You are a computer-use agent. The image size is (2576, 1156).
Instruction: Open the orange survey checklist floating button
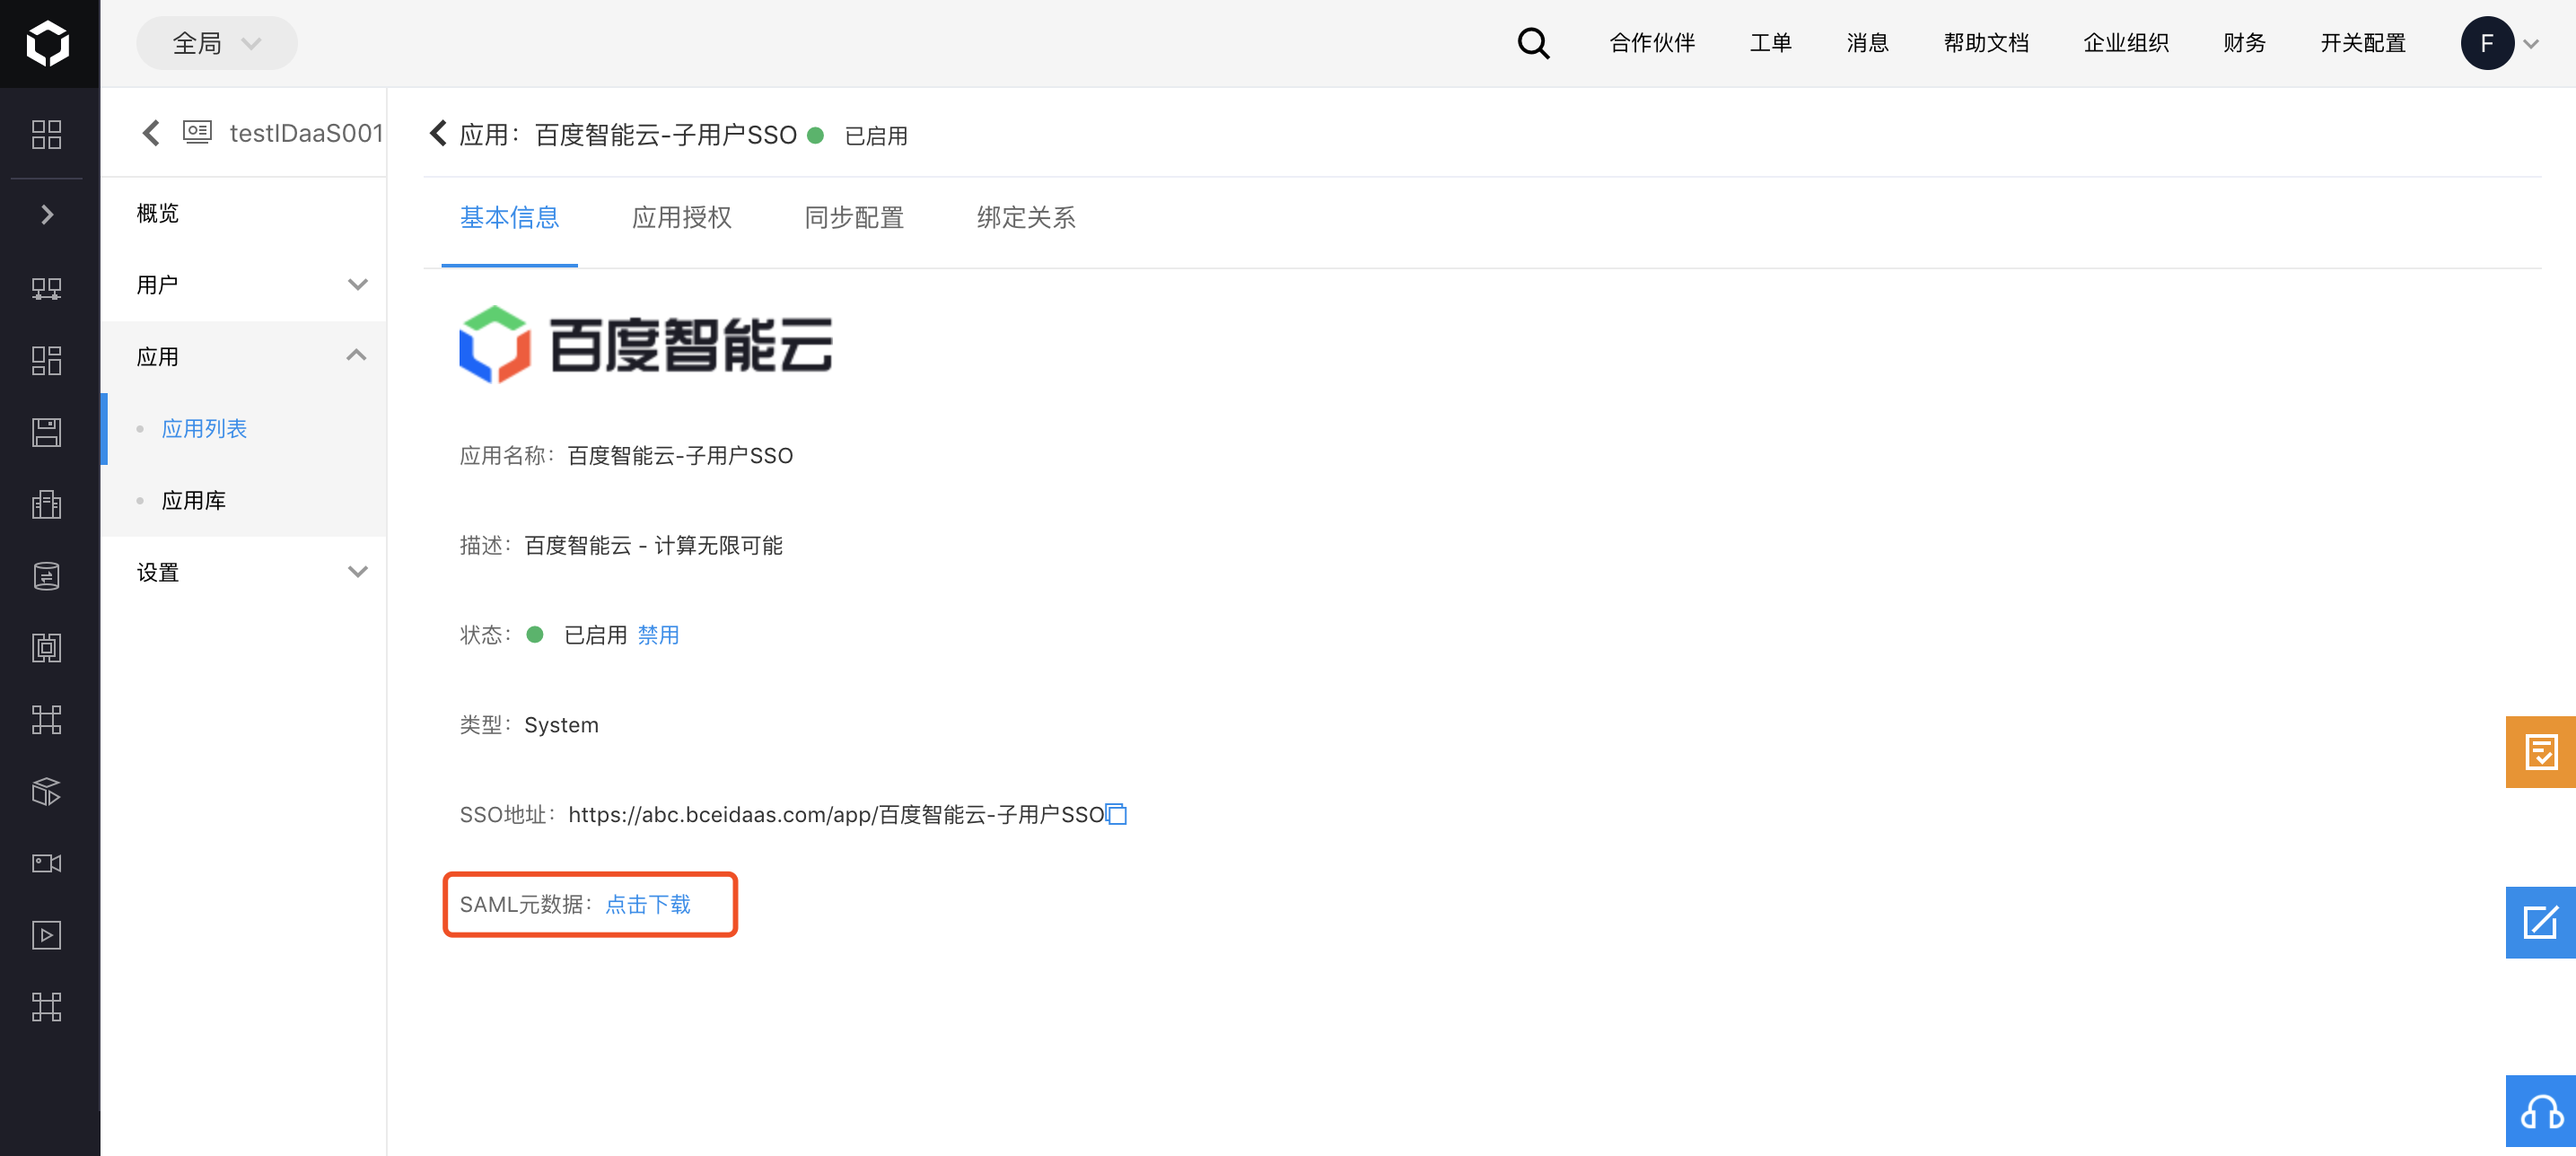(2540, 752)
